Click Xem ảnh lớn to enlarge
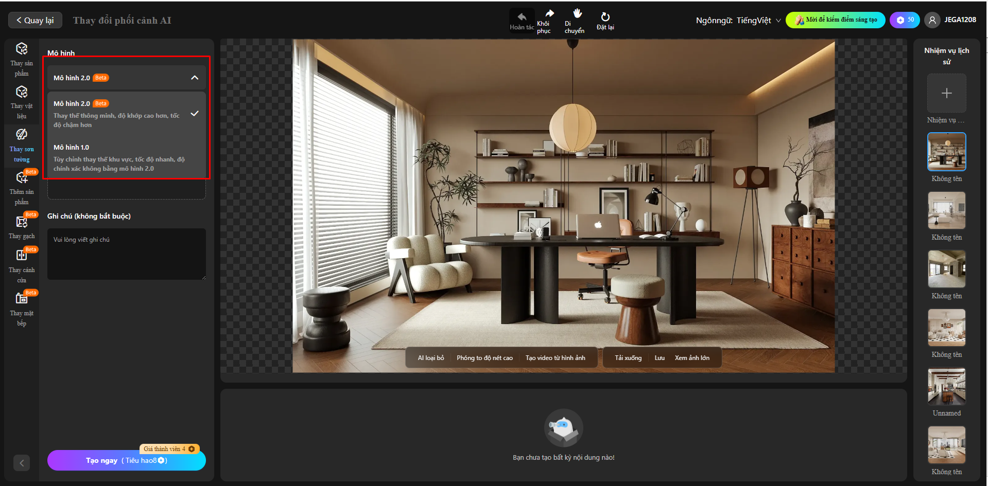This screenshot has width=988, height=486. click(x=692, y=357)
